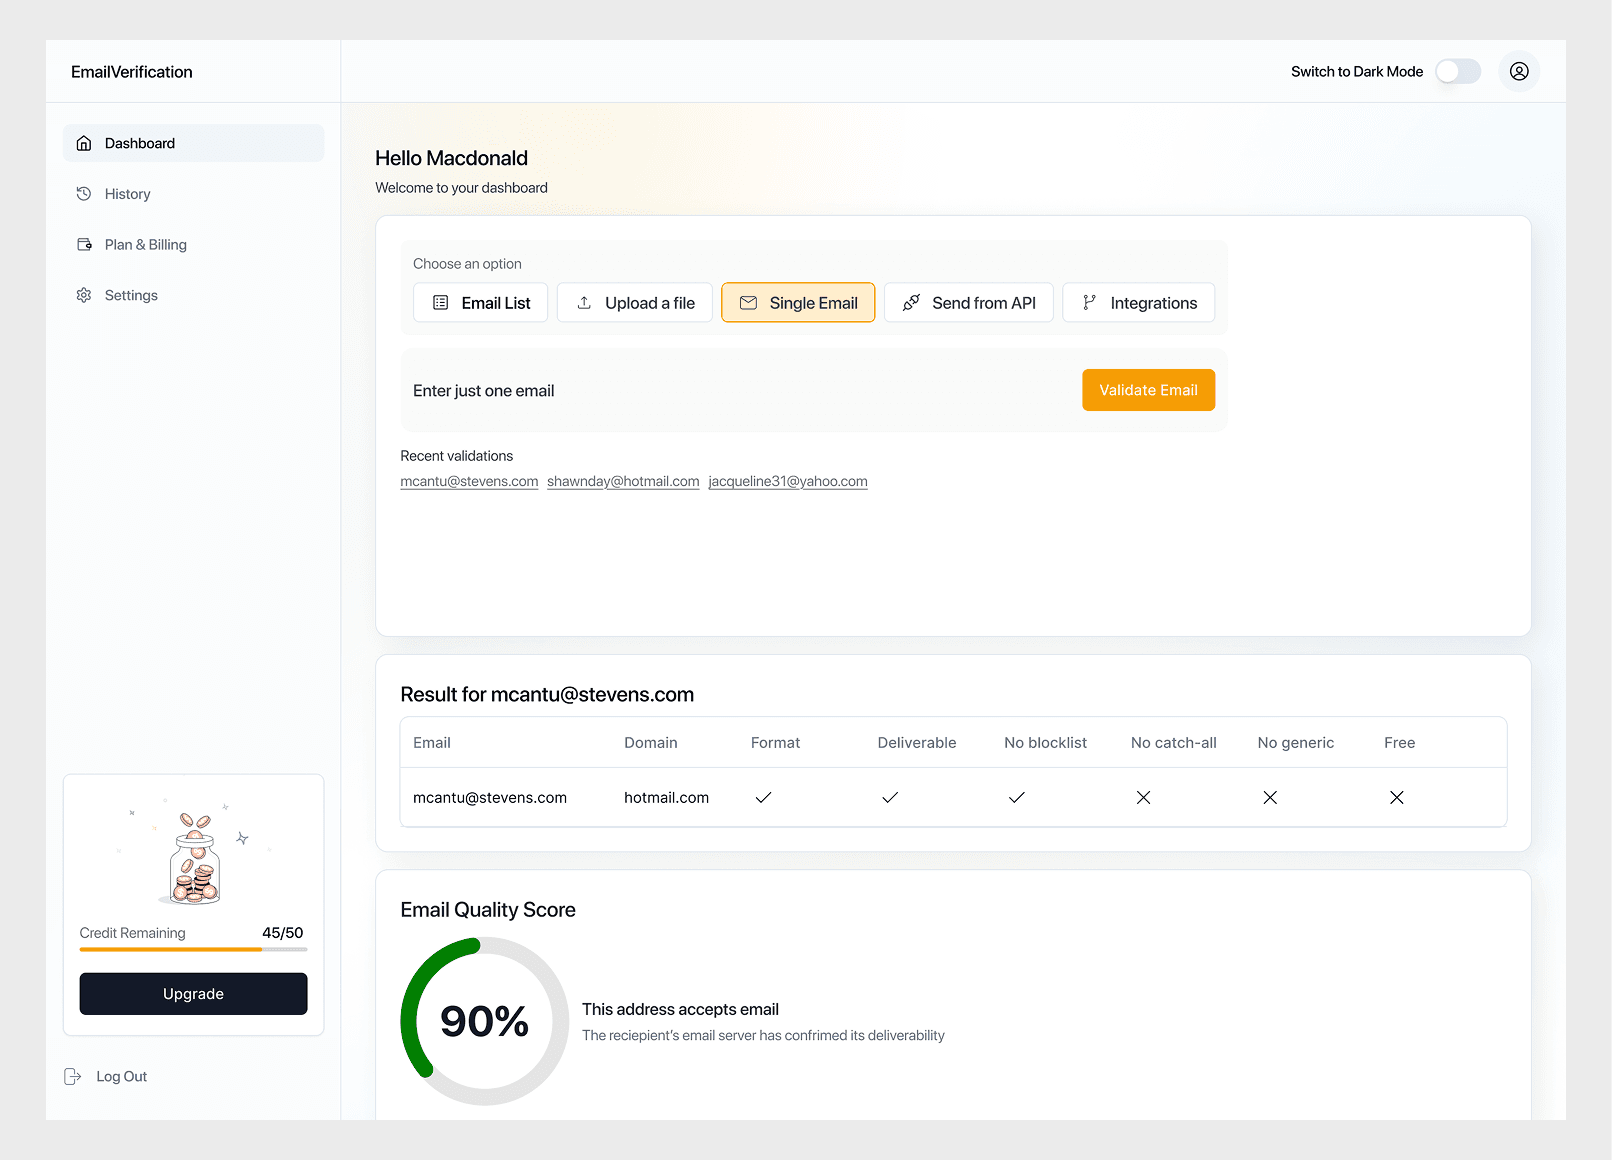Screen dimensions: 1612x1160
Task: Select the Dashboard sidebar item
Action: (139, 143)
